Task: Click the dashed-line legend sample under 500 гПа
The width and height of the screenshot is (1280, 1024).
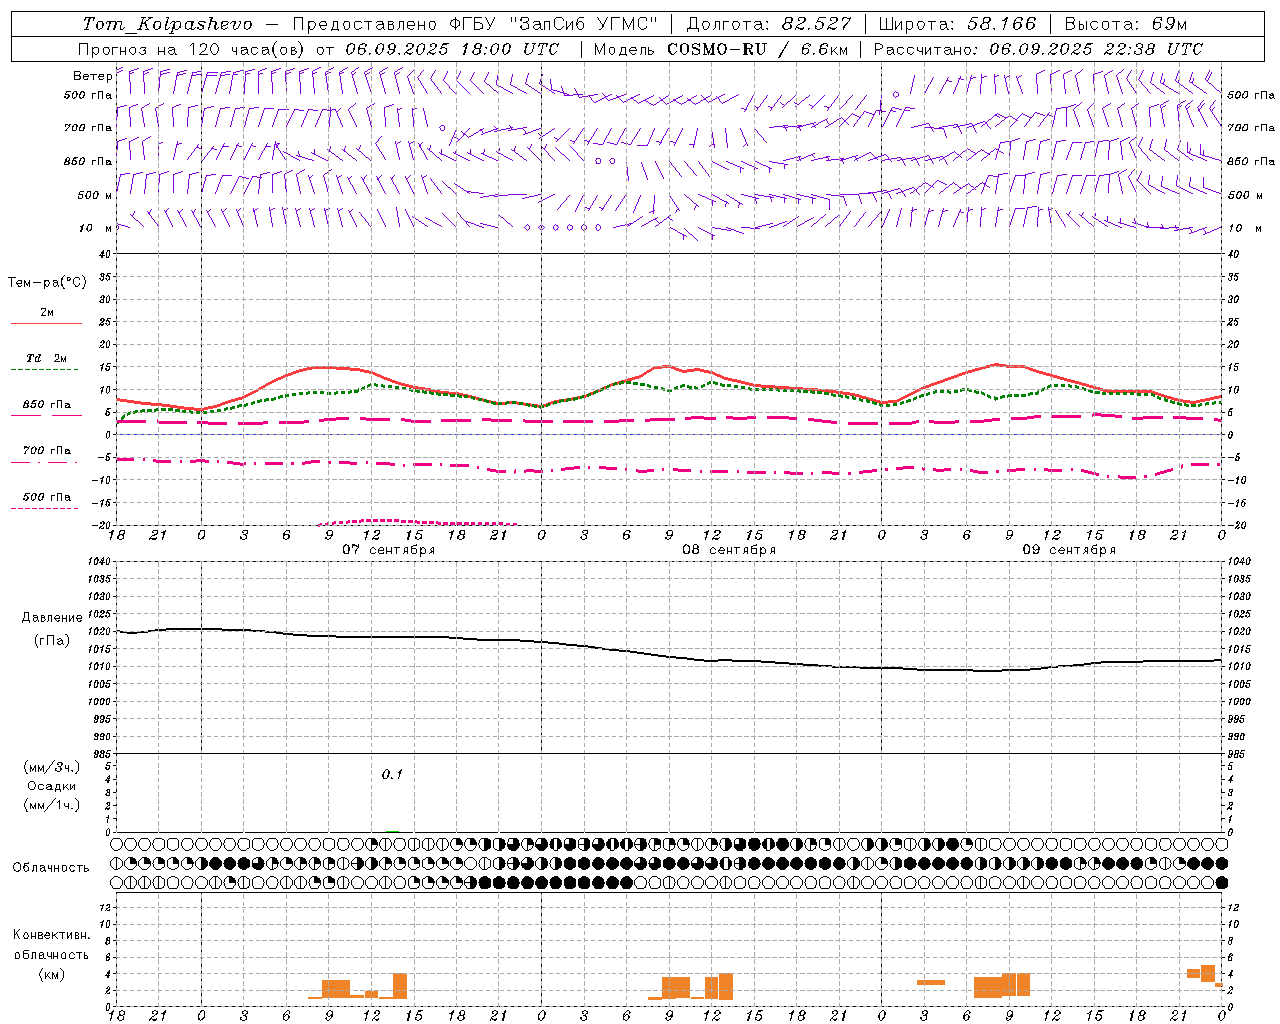Action: point(45,509)
